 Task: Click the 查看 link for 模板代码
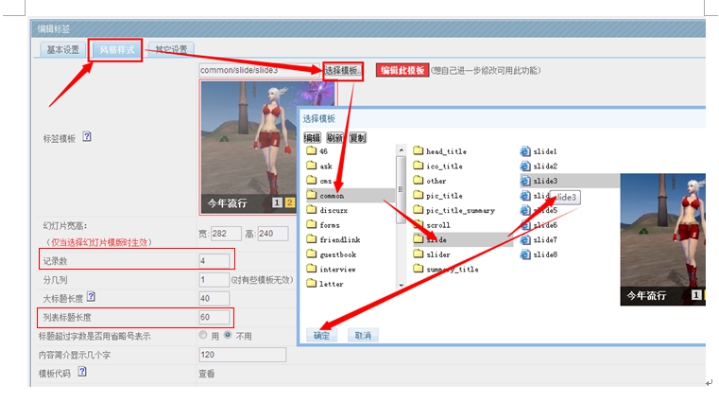click(206, 373)
